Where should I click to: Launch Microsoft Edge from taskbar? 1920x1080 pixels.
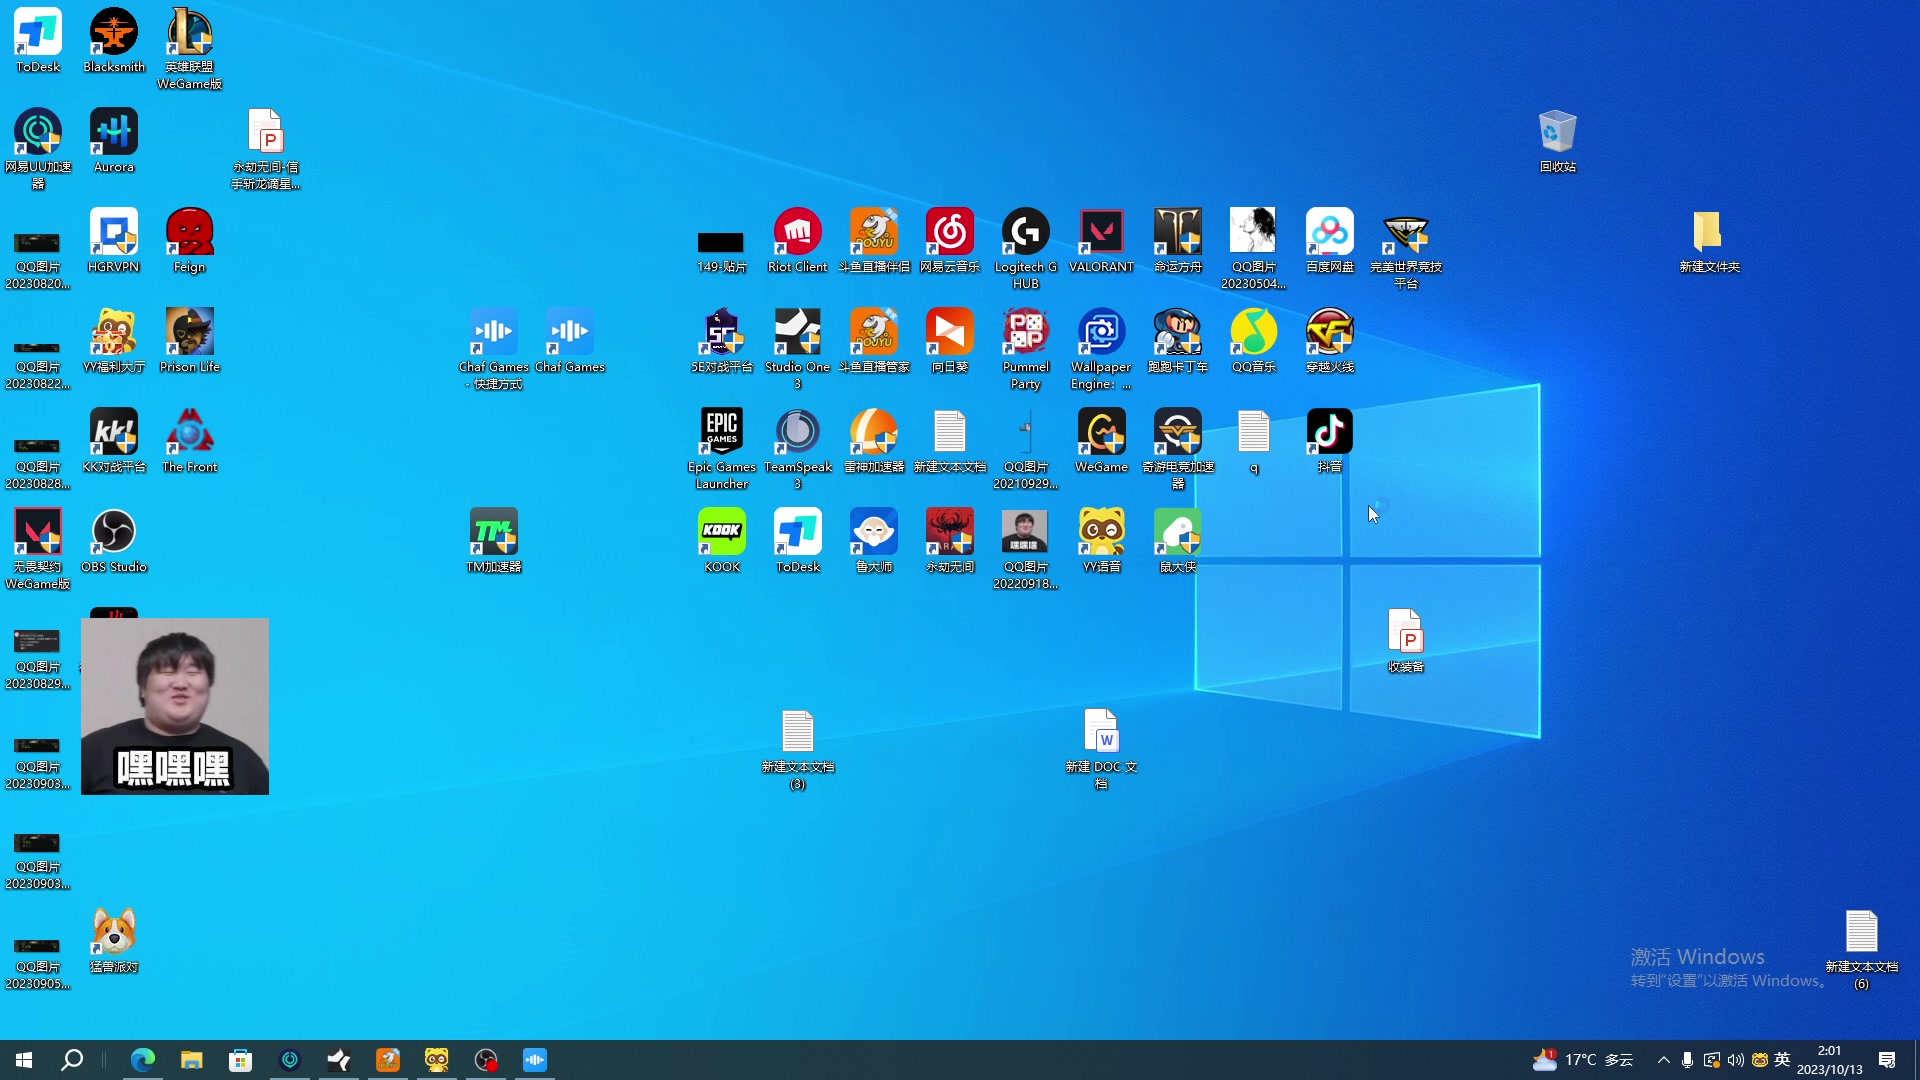pos(143,1060)
